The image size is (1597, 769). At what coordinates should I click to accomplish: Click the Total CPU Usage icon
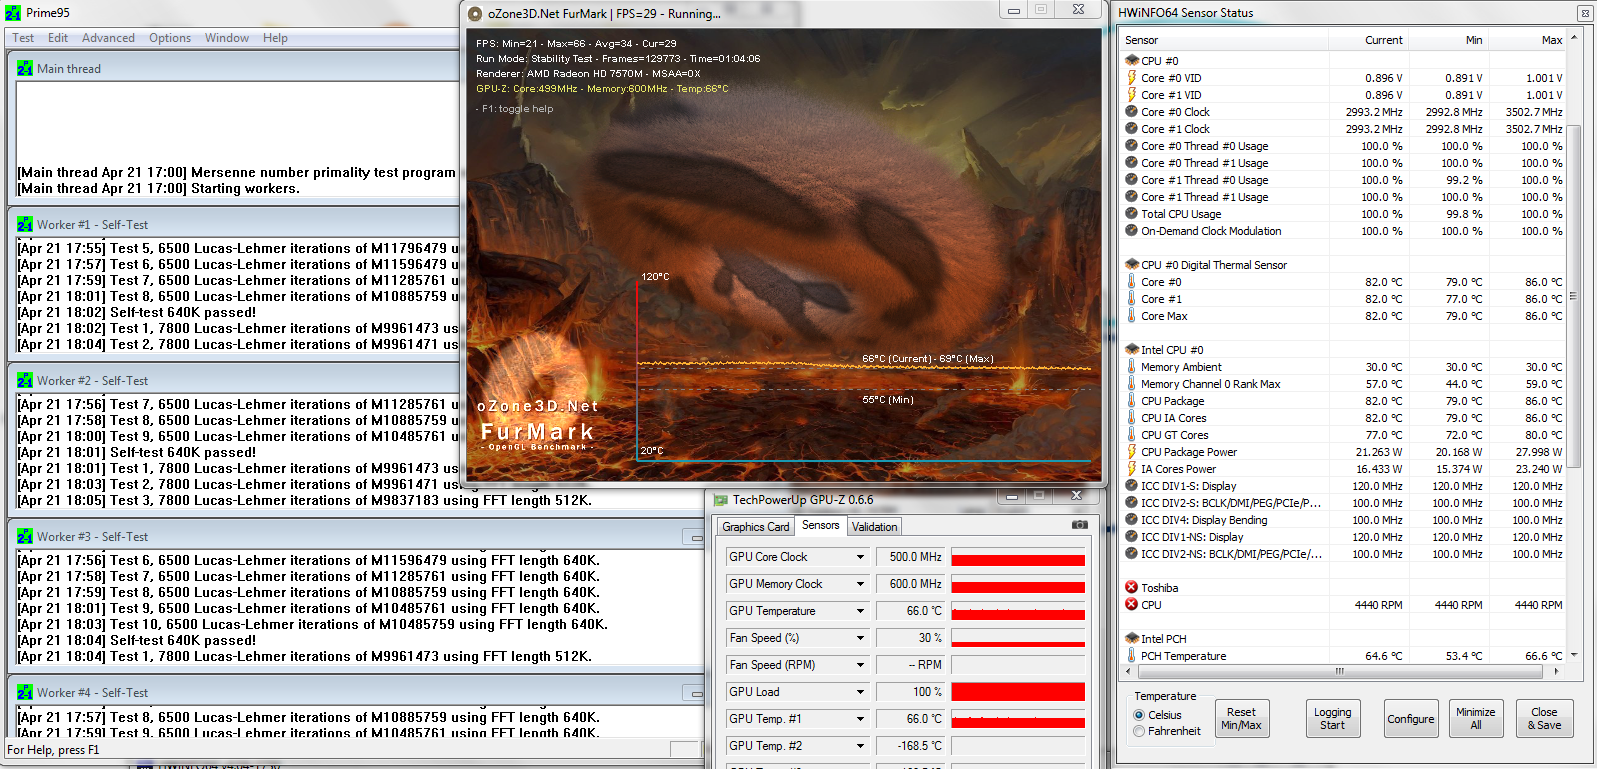1132,213
